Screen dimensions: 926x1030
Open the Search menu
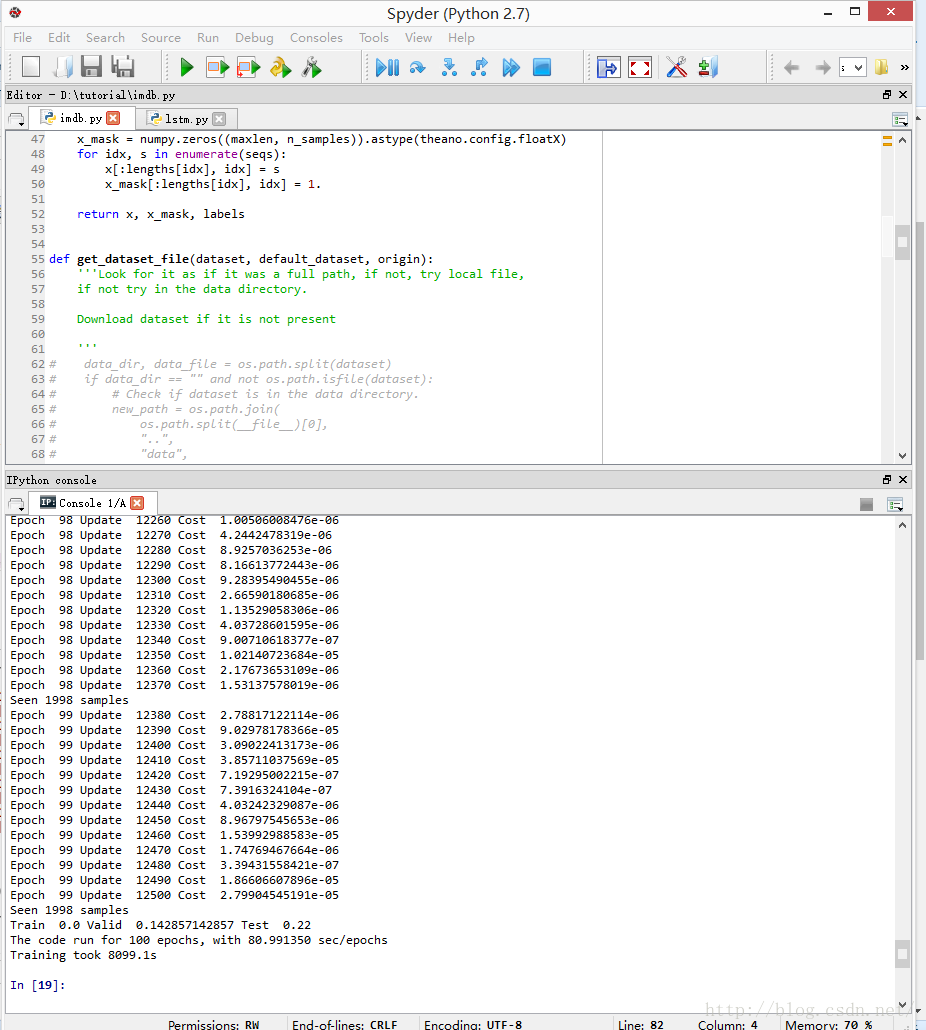click(105, 37)
